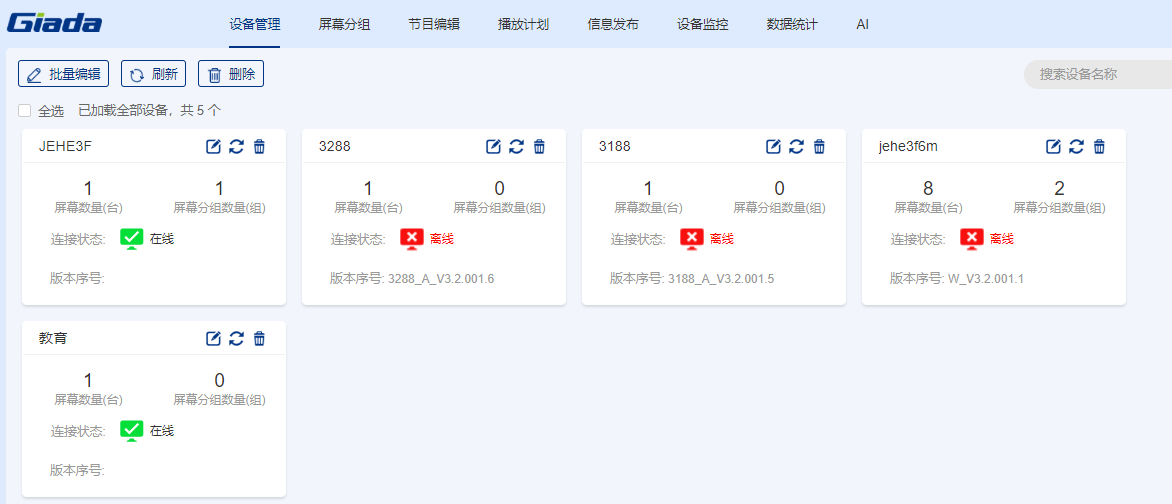Click refresh icon on jehe3f6m card
The height and width of the screenshot is (504, 1172).
(1076, 147)
